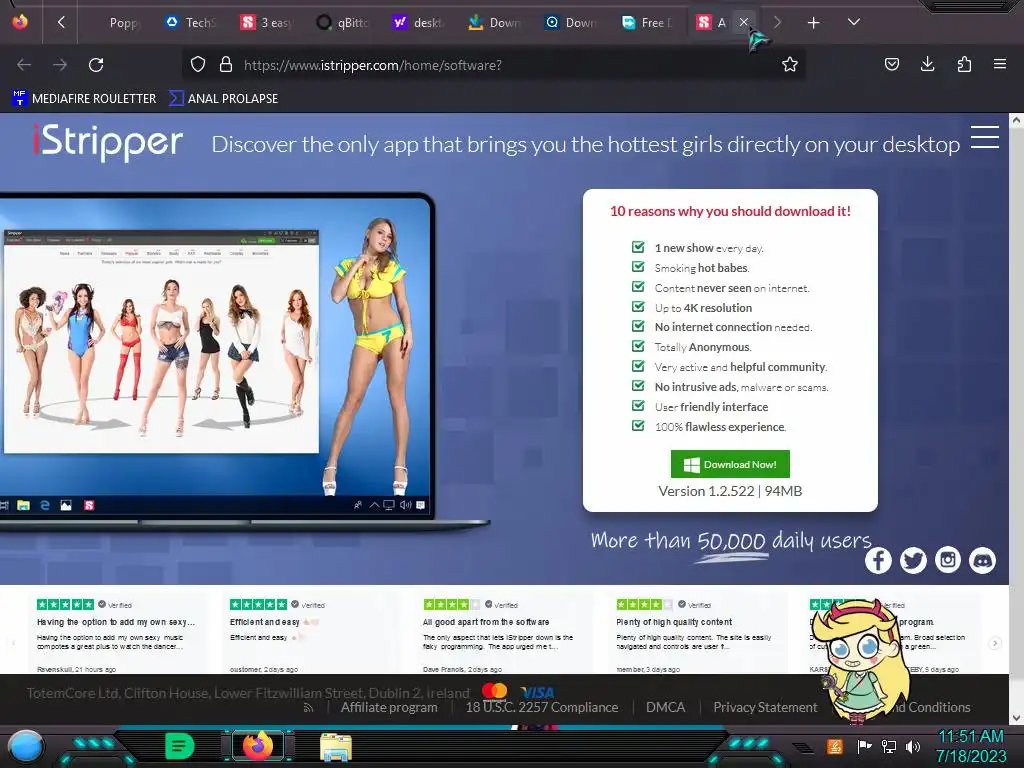This screenshot has width=1024, height=768.
Task: Open the Start menu orb
Action: pos(26,747)
